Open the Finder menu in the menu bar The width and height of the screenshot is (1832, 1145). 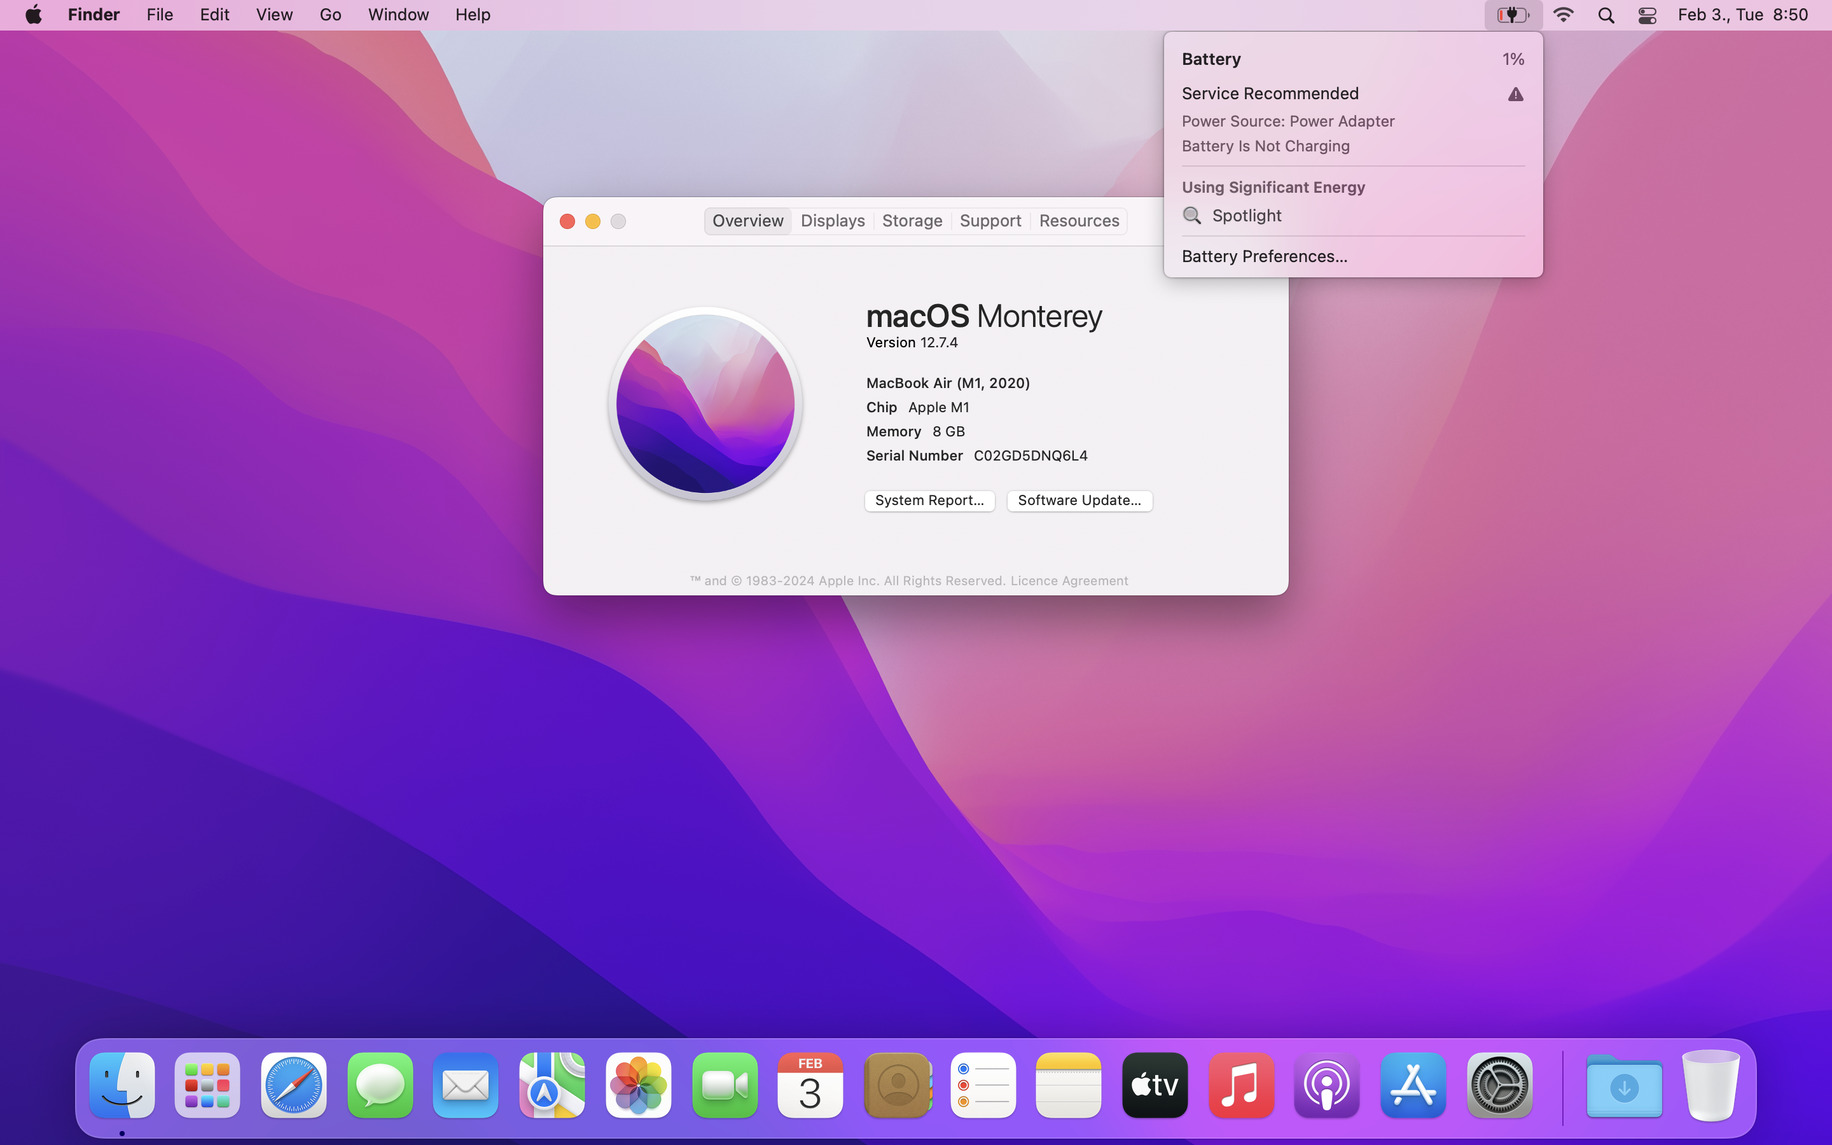[x=94, y=15]
